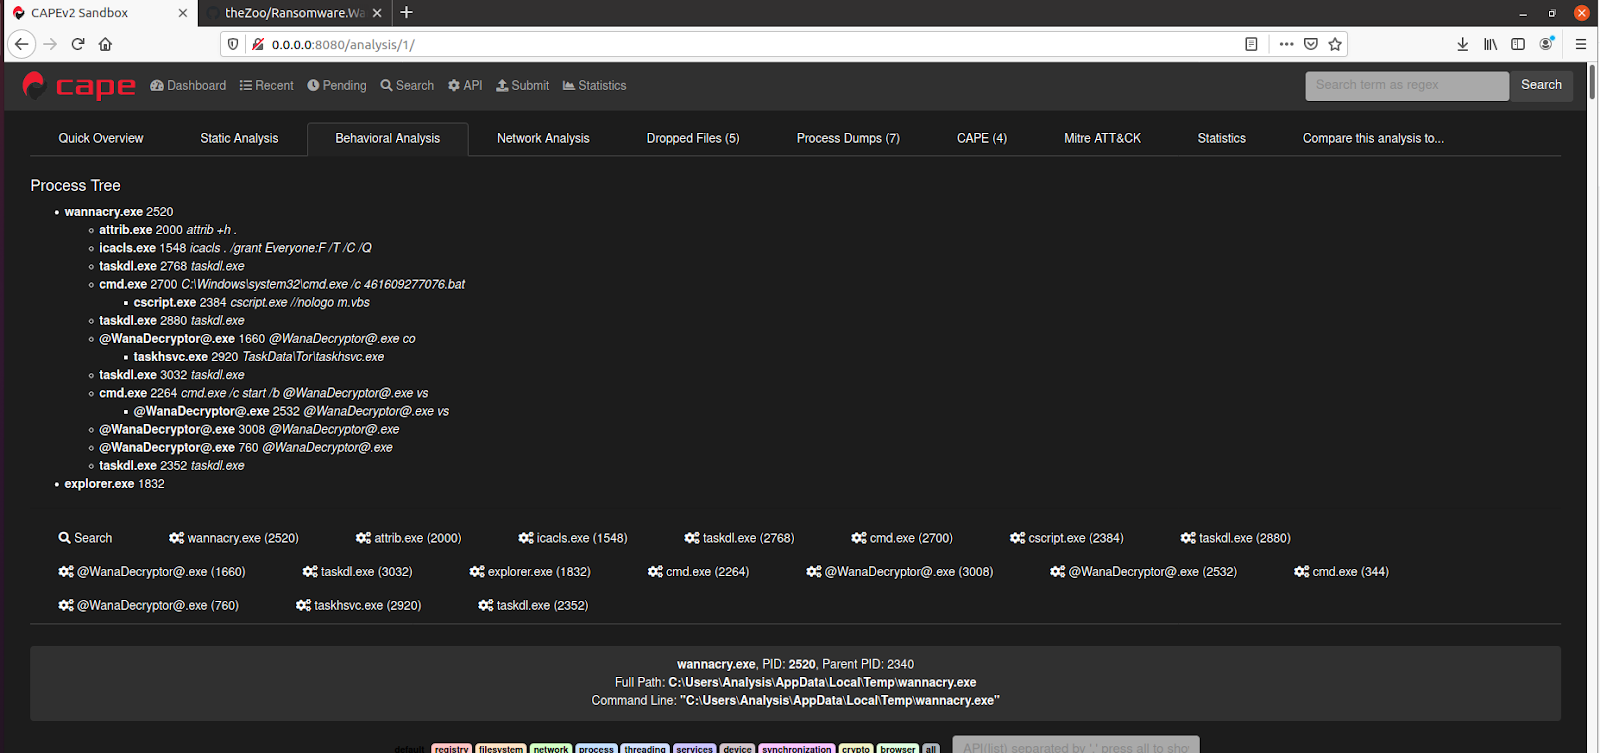Screen dimensions: 1600x753
Task: Toggle Reader View icon in address bar
Action: [1251, 44]
